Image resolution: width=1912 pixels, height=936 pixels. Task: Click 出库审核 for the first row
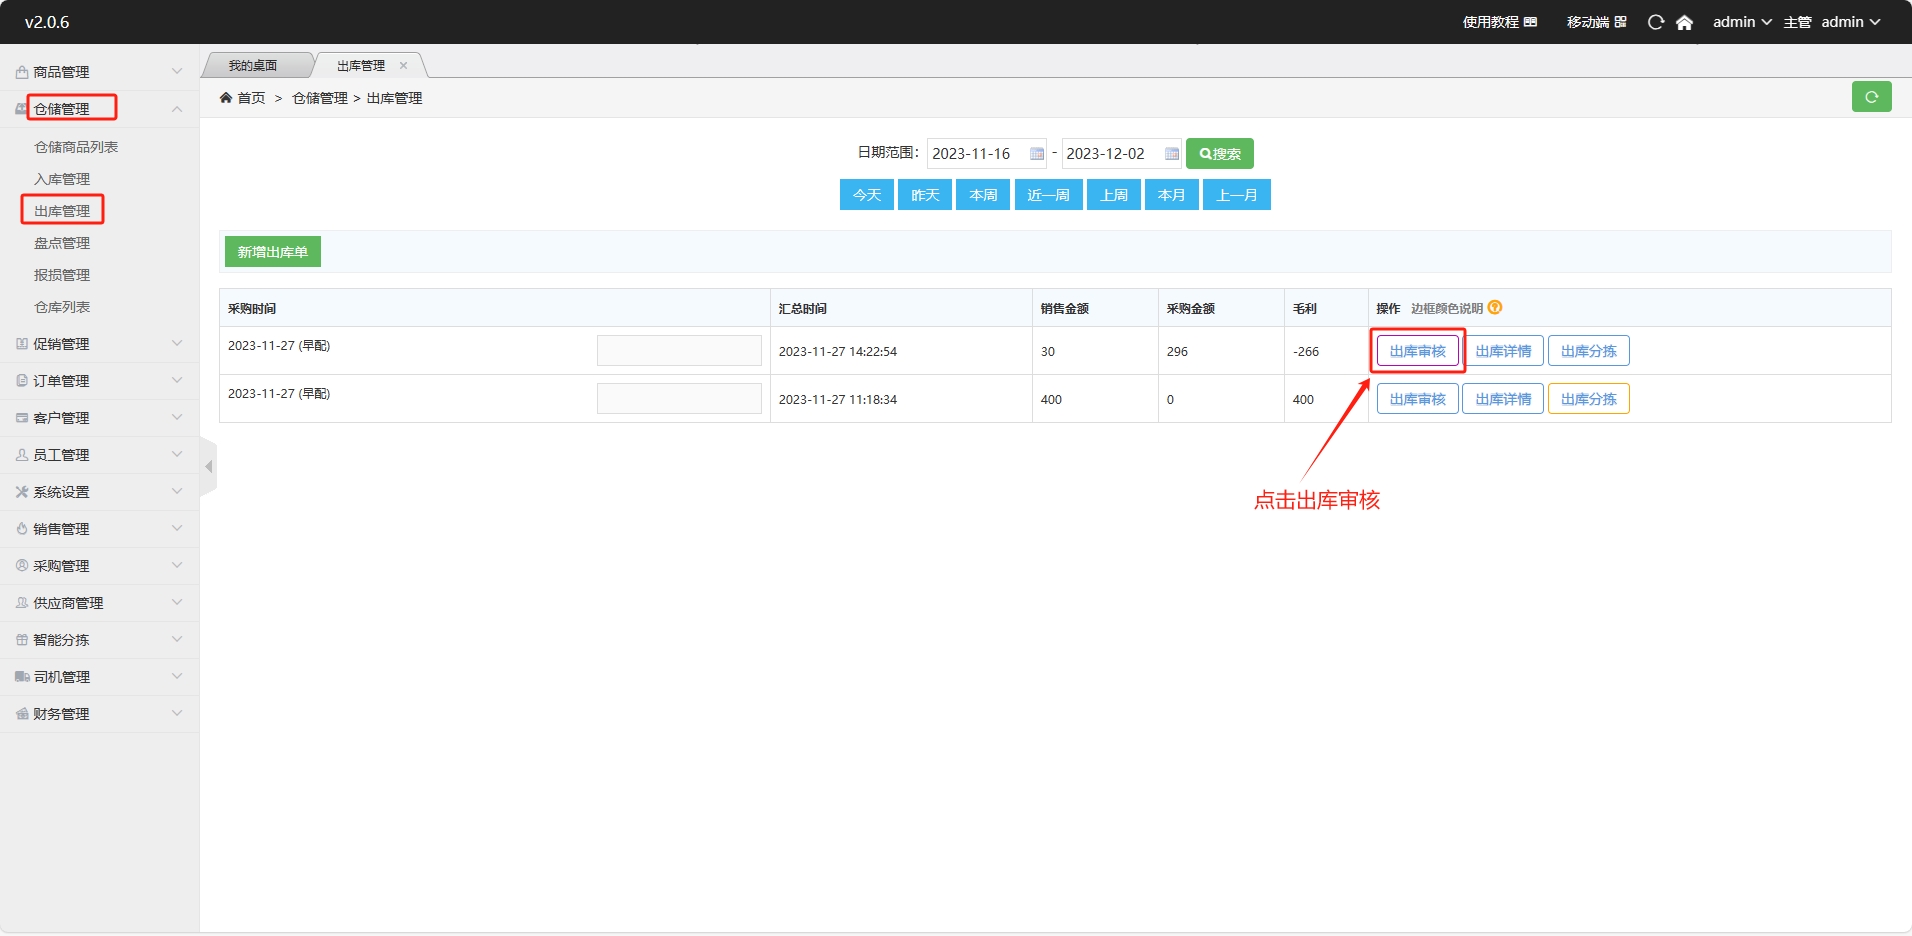coord(1417,351)
